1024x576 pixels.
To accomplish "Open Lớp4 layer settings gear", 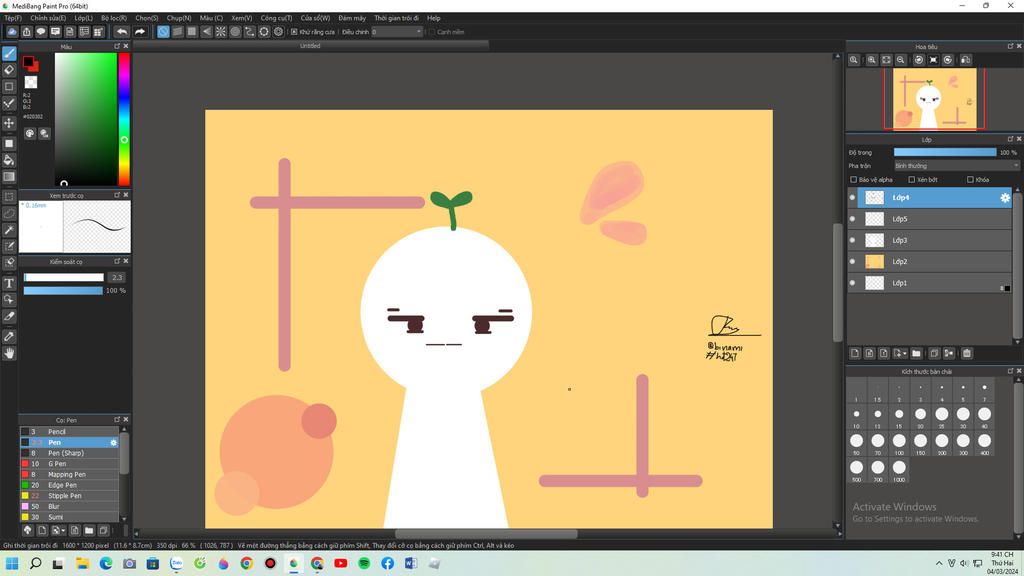I will [x=1004, y=198].
